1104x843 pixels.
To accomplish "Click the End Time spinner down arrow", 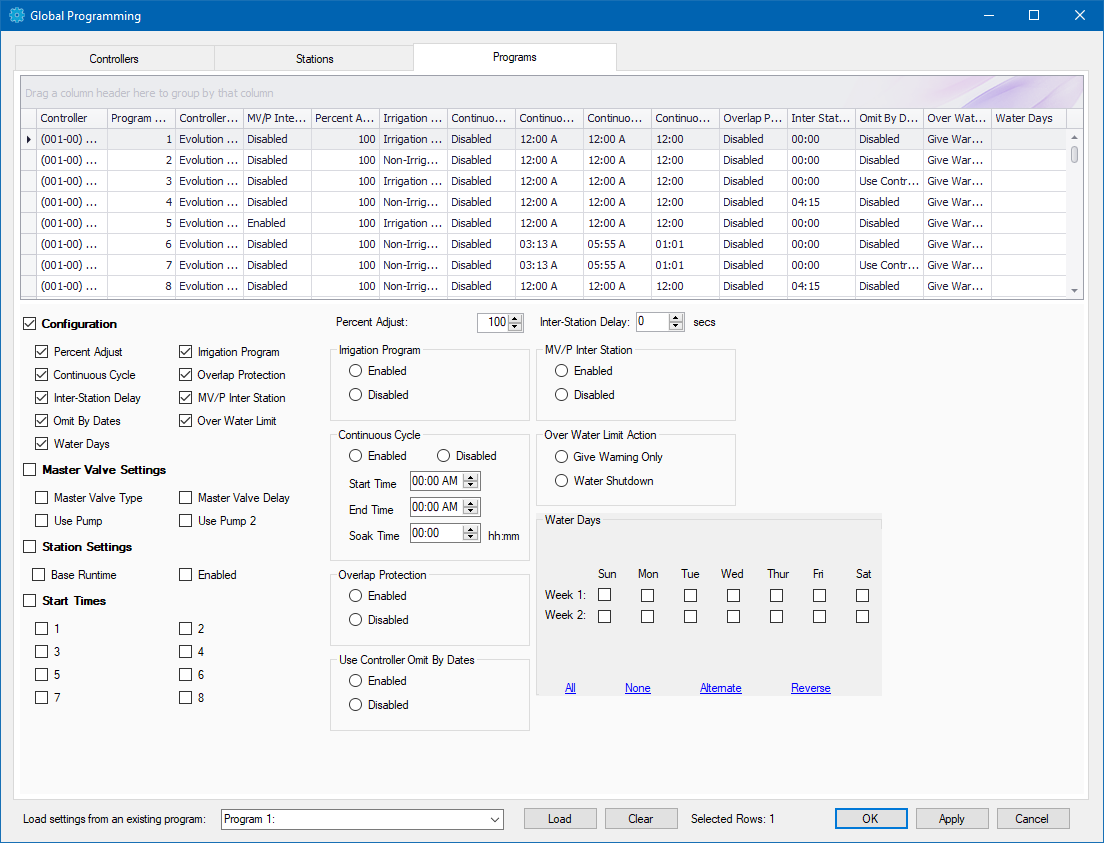I will click(471, 511).
